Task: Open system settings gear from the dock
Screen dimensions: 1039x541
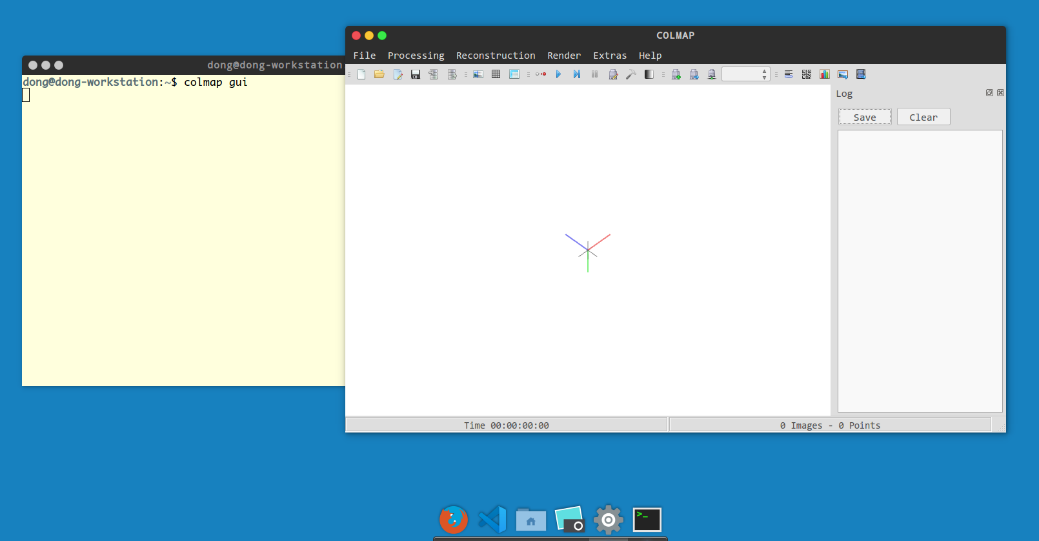Action: [x=608, y=519]
